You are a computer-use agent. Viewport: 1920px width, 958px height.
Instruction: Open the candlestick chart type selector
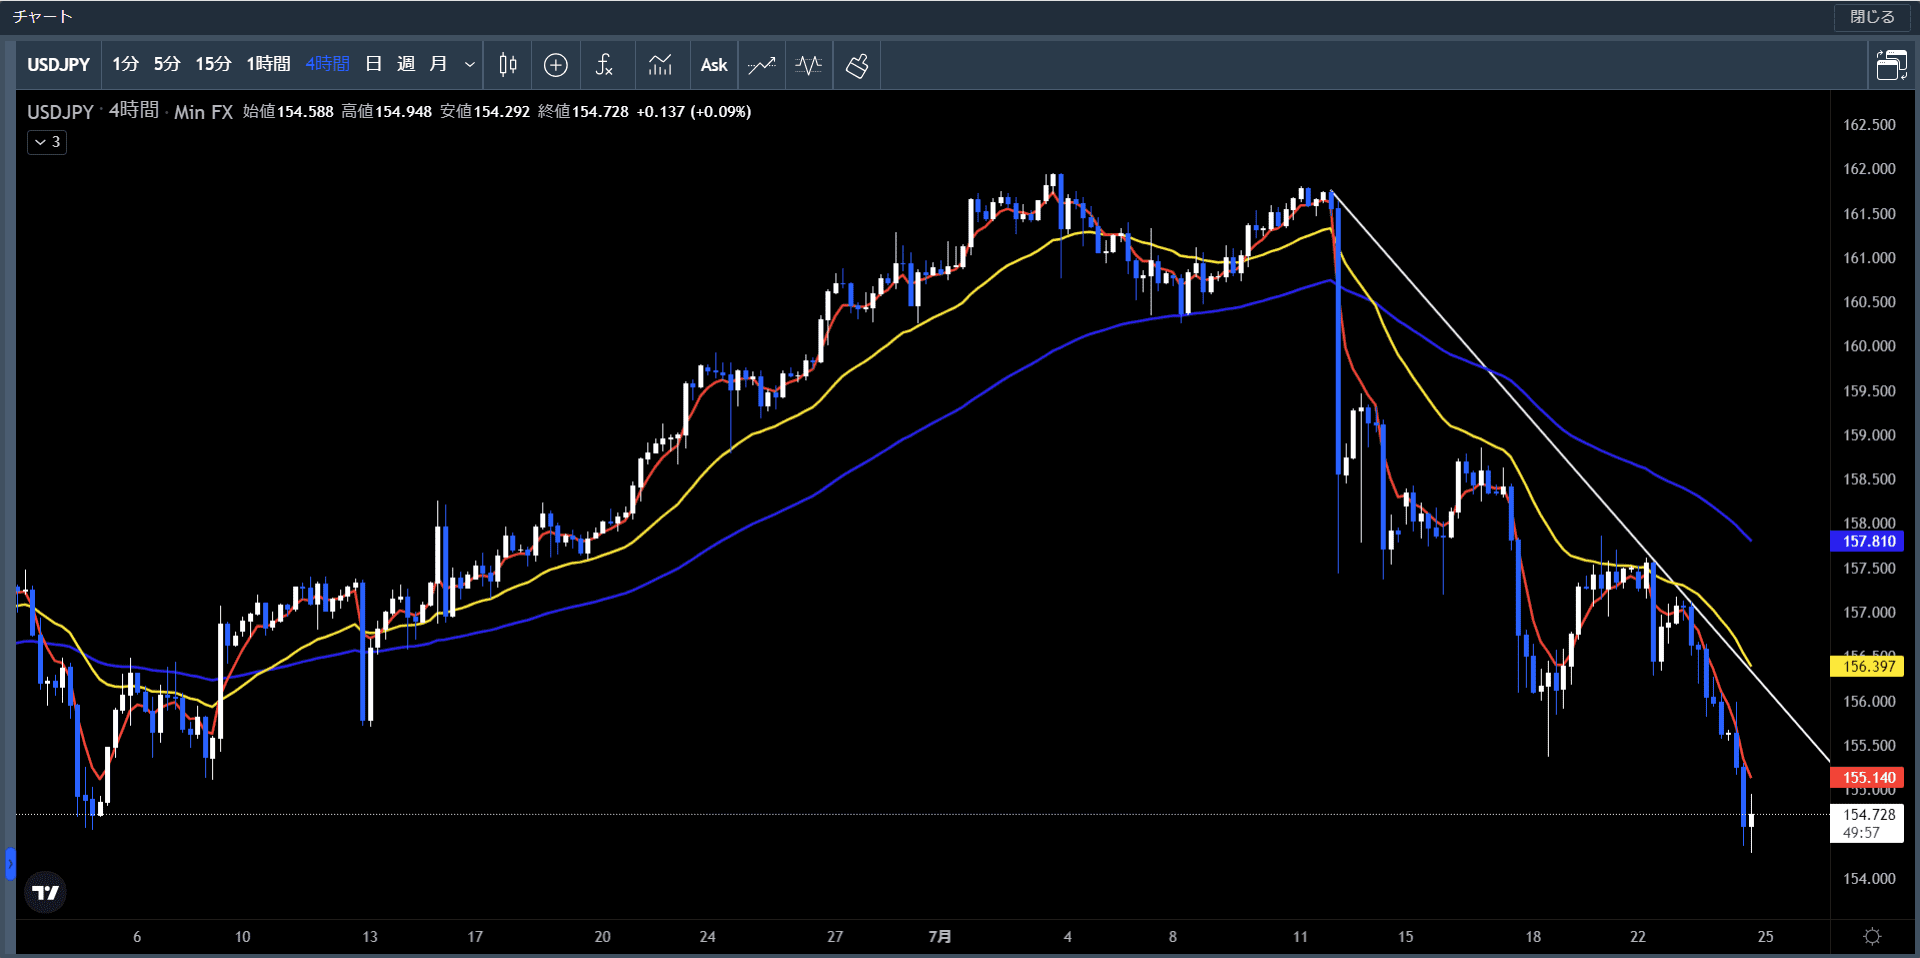point(508,65)
